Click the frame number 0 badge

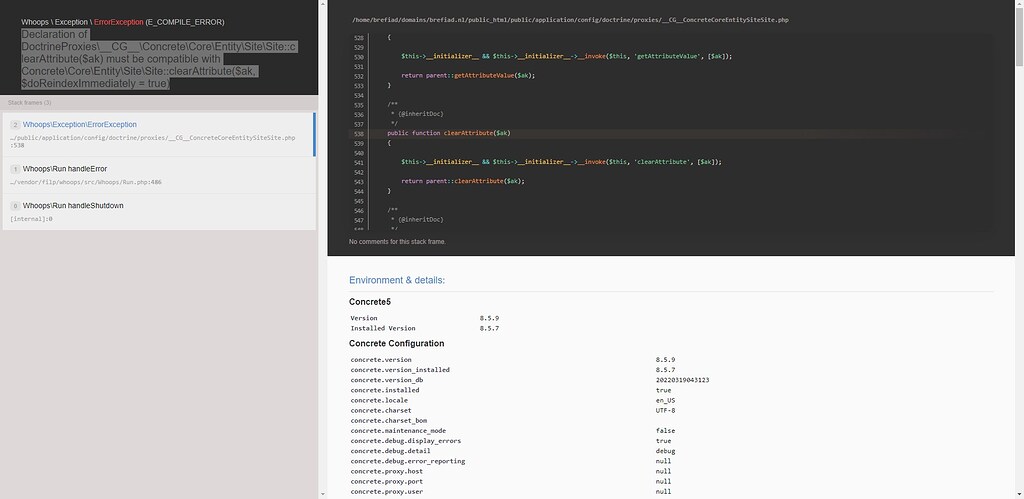pos(15,206)
